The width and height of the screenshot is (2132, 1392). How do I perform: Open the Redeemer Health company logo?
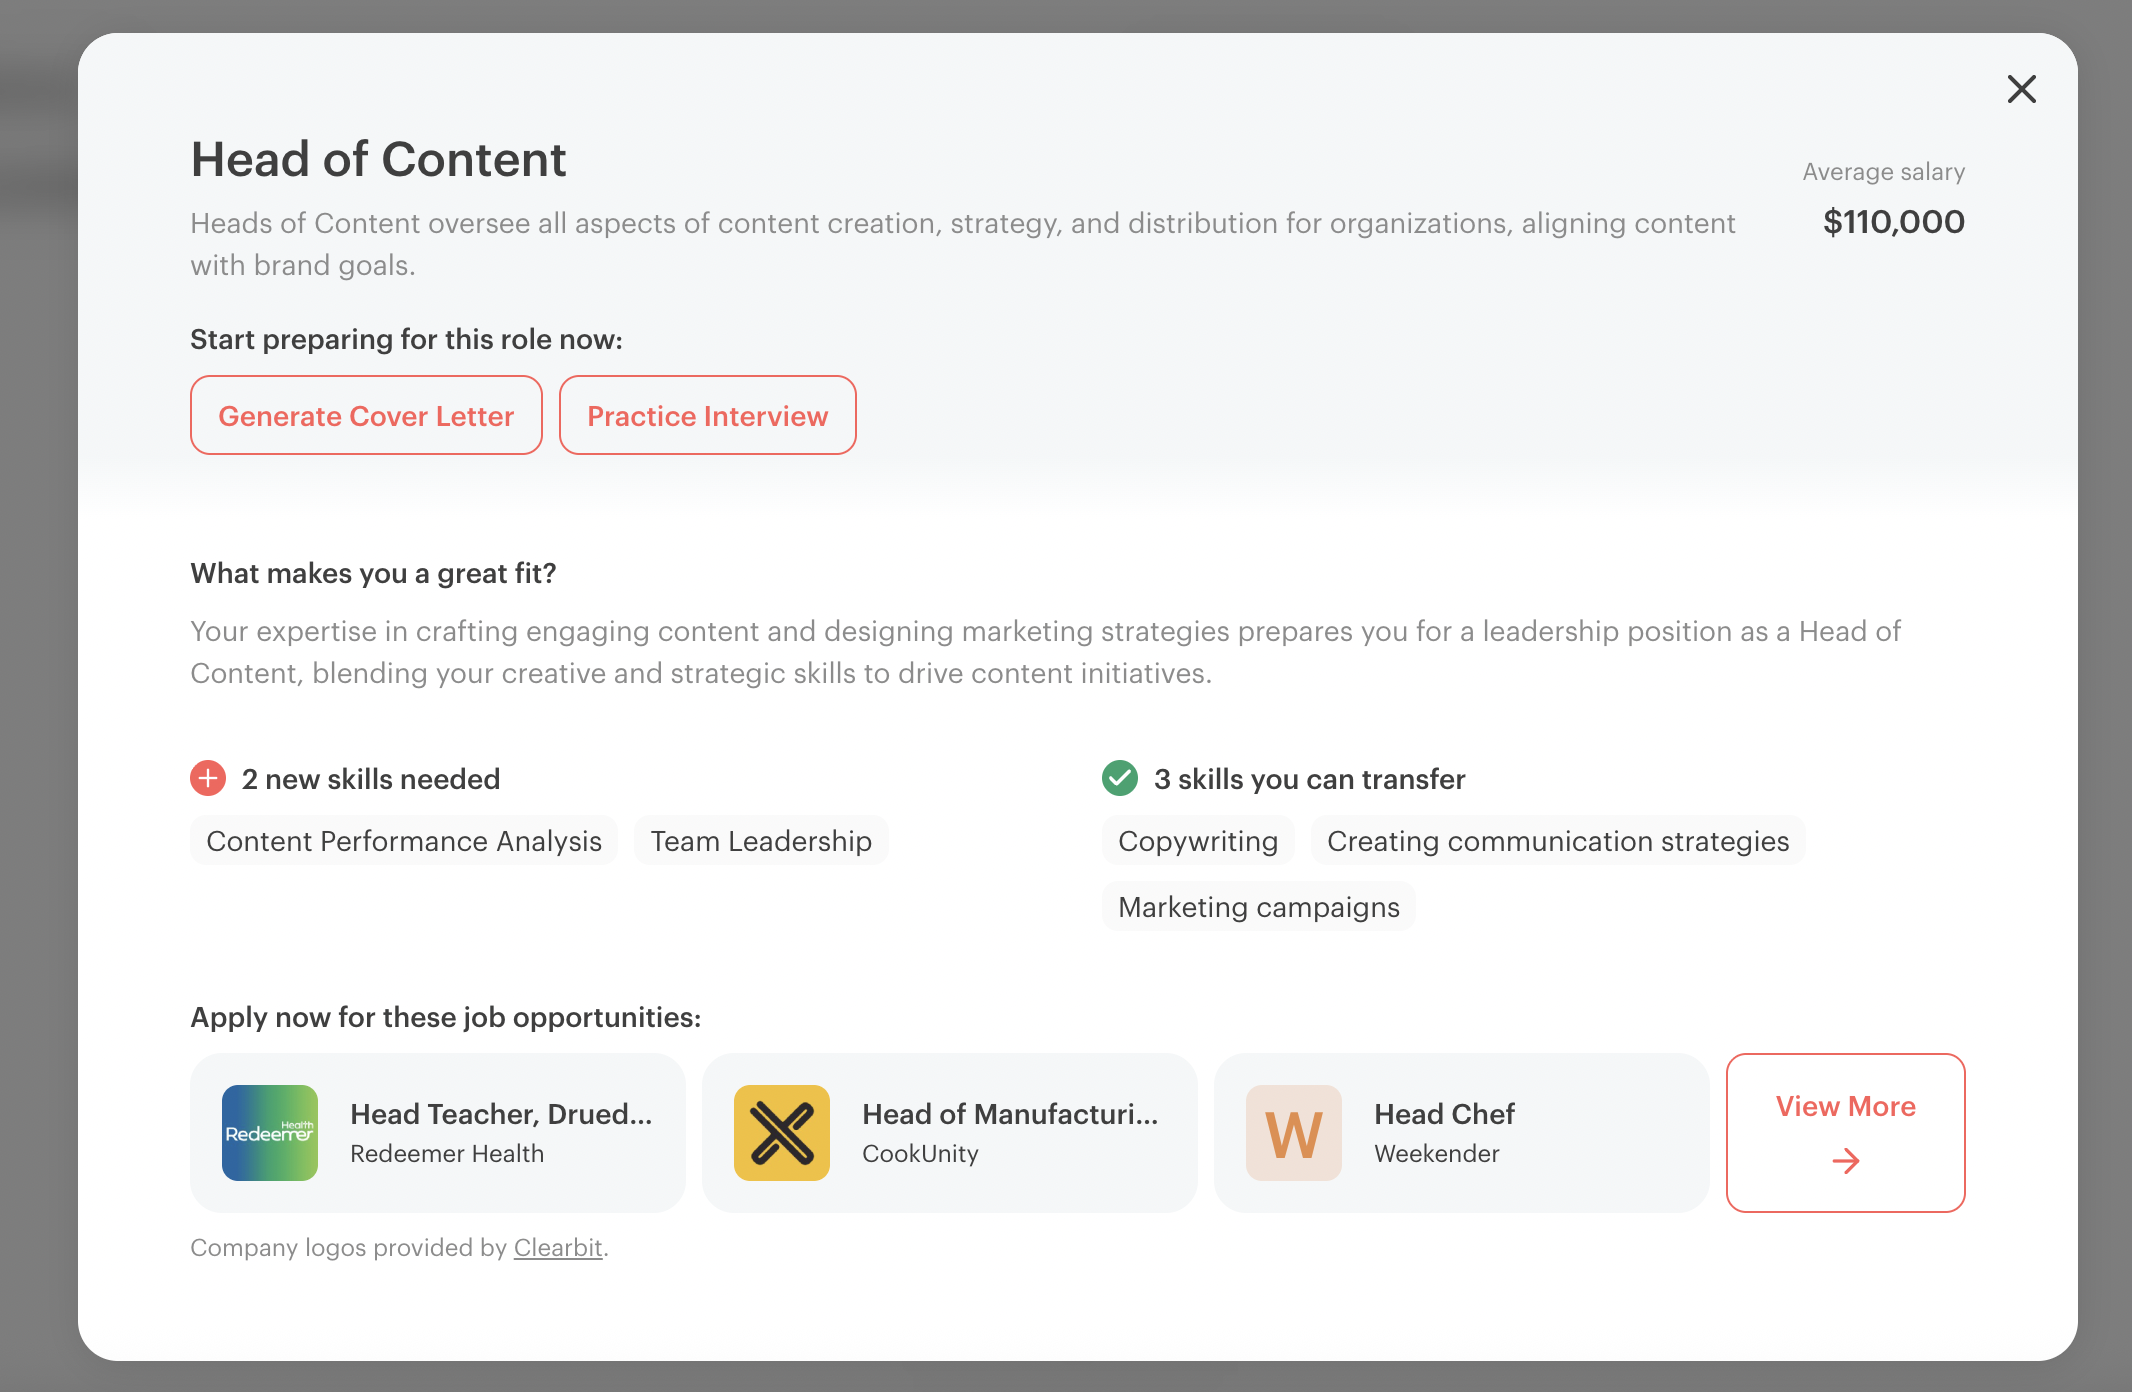pos(270,1133)
